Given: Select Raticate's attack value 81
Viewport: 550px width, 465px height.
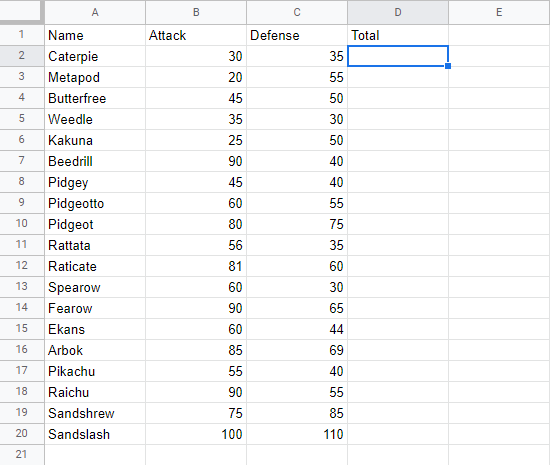Looking at the screenshot, I should 196,266.
